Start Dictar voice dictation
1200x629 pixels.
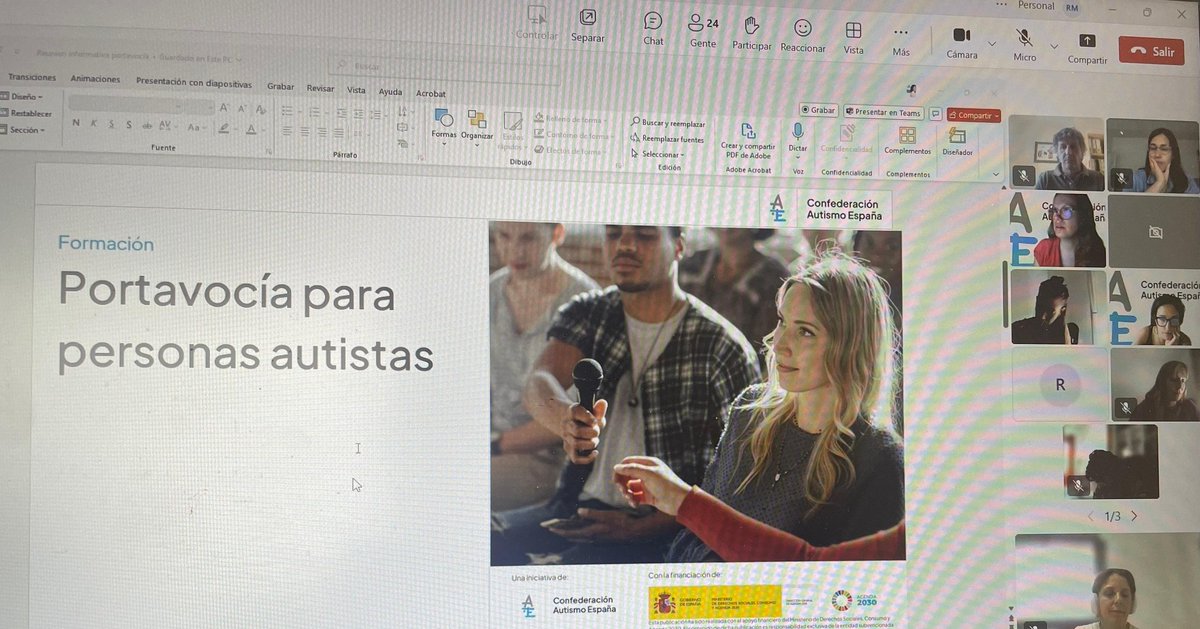tap(798, 139)
